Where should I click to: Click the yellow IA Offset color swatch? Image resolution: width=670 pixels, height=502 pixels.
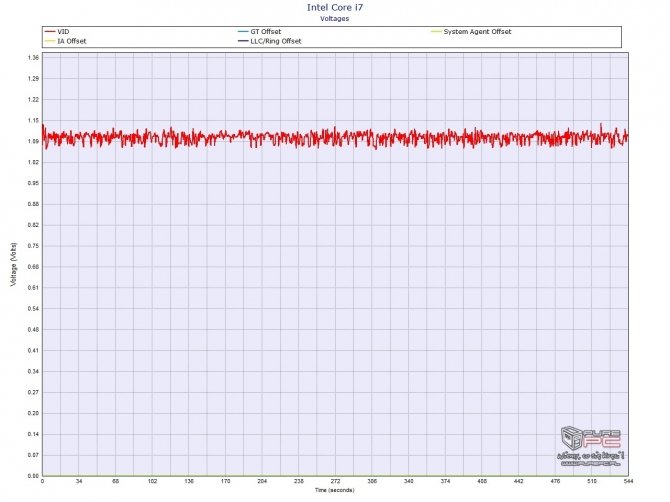click(x=50, y=41)
